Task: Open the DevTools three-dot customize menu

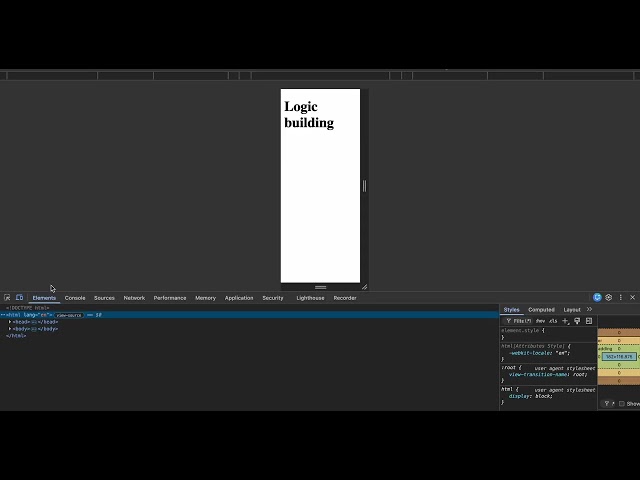Action: tap(620, 298)
